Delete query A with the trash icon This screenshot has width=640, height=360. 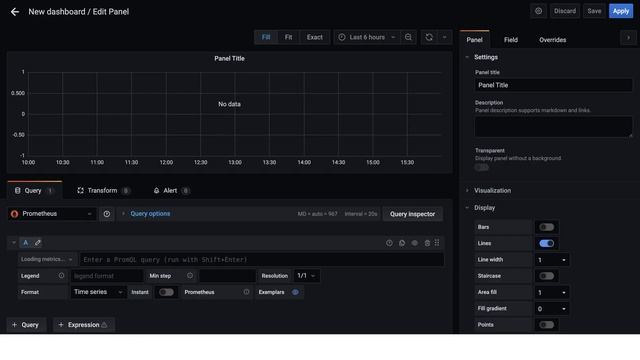[x=427, y=243]
